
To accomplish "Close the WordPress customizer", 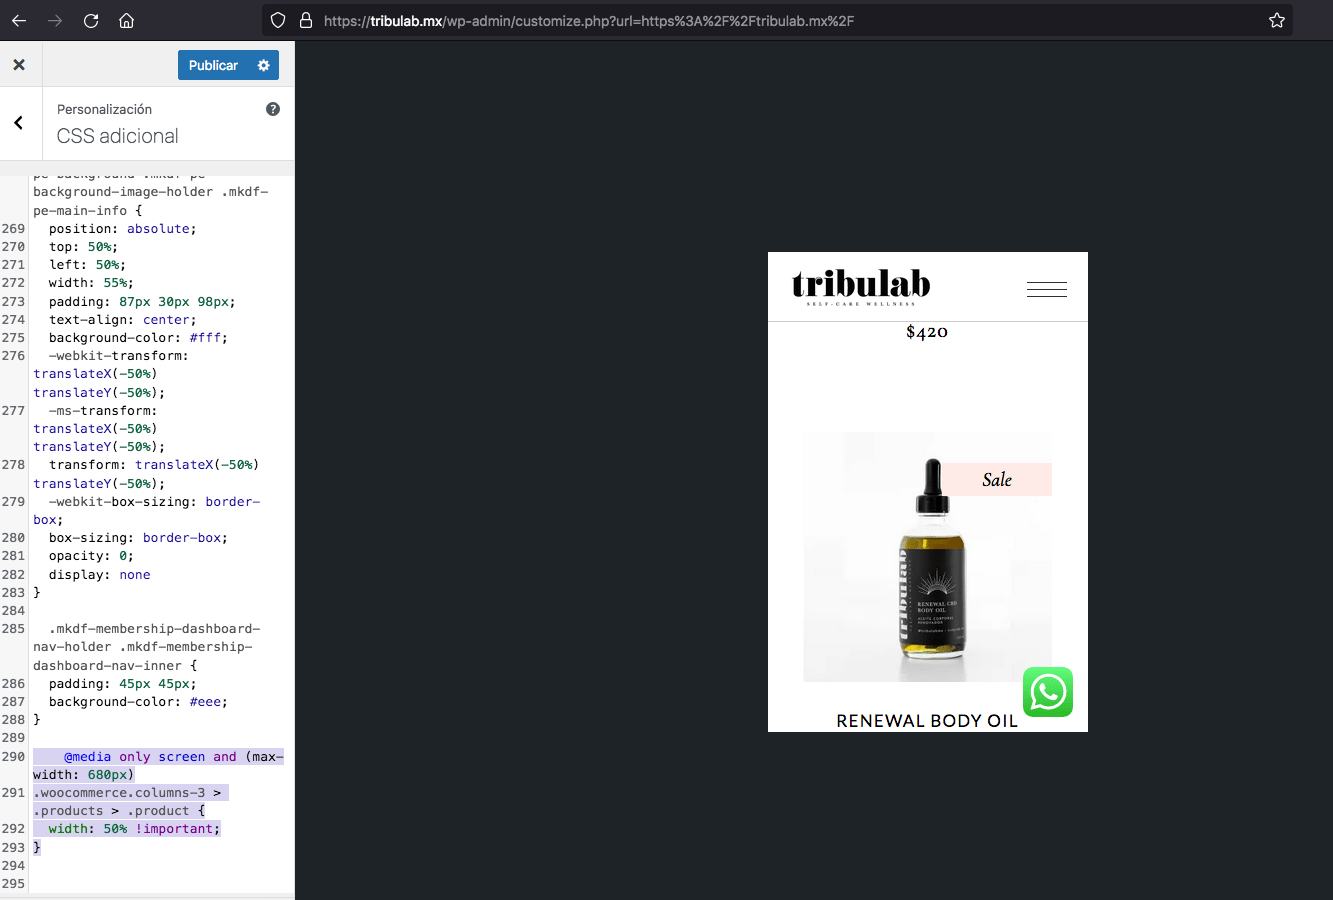I will point(19,65).
